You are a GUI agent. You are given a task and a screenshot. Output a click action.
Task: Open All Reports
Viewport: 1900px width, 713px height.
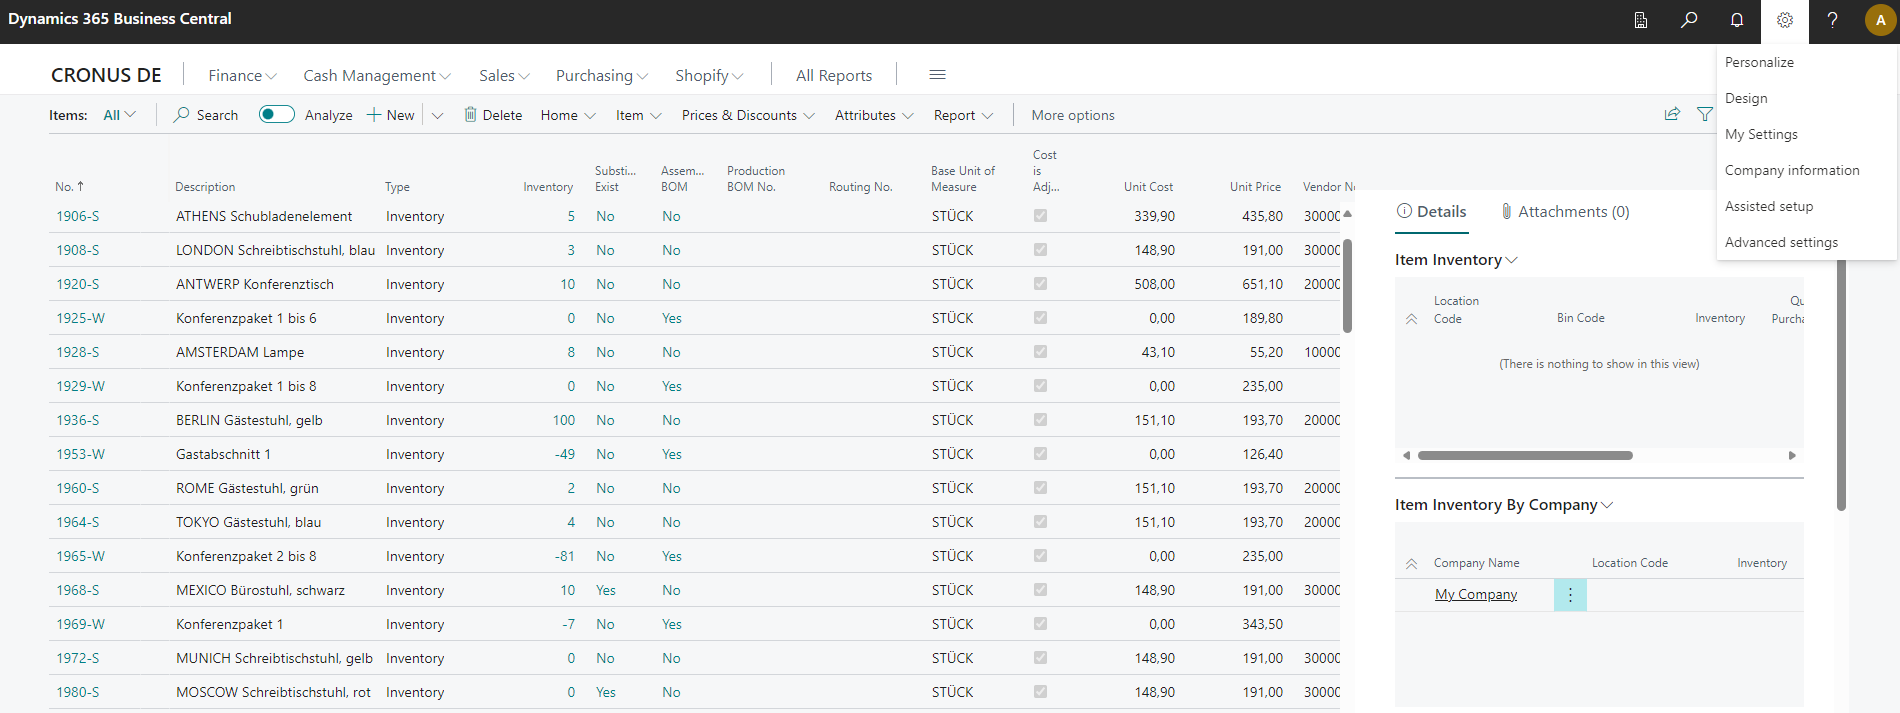pos(834,76)
